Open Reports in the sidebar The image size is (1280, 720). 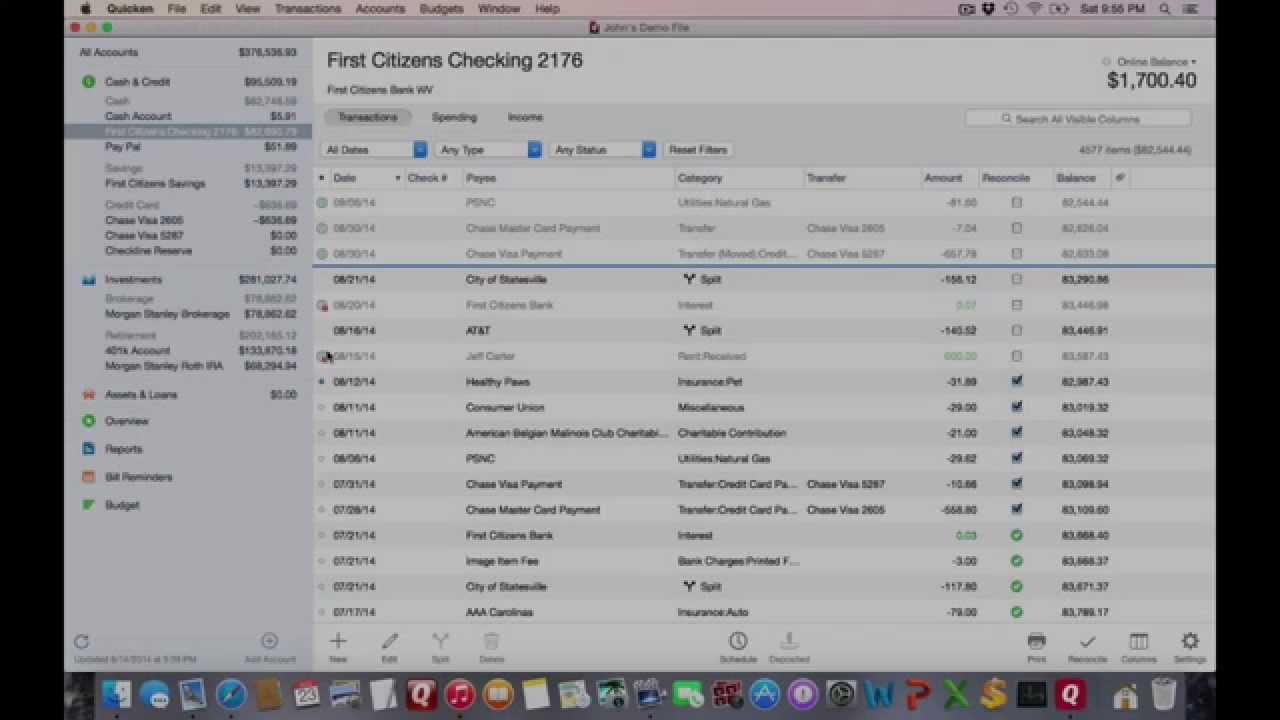[124, 449]
